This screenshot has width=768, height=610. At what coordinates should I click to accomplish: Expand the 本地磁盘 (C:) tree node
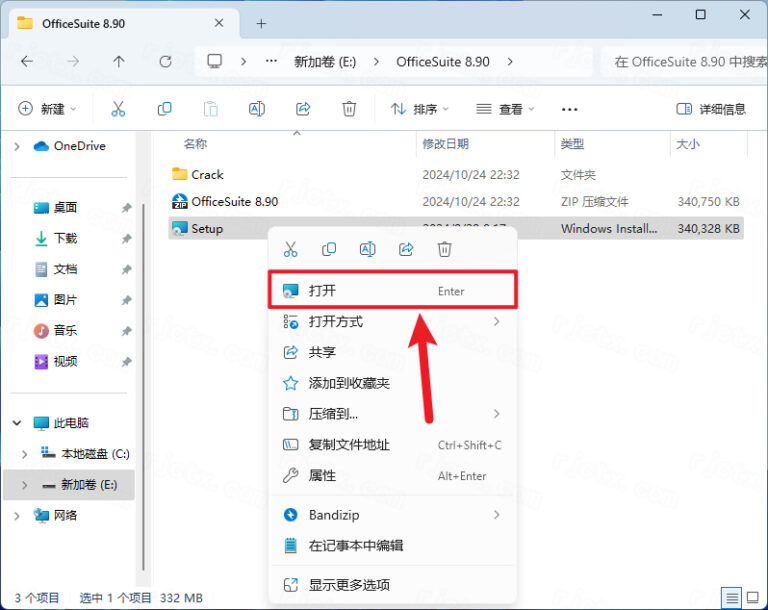25,454
